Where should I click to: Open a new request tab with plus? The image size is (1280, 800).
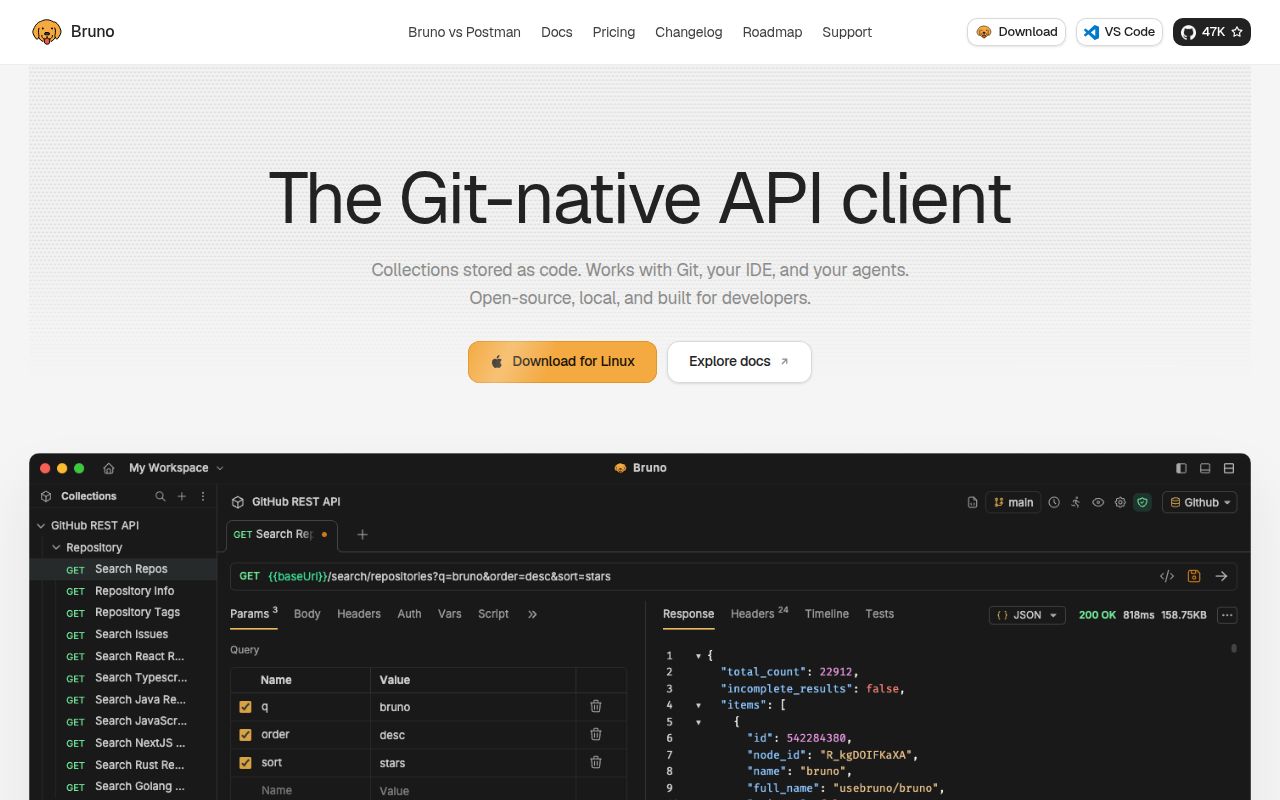[363, 535]
